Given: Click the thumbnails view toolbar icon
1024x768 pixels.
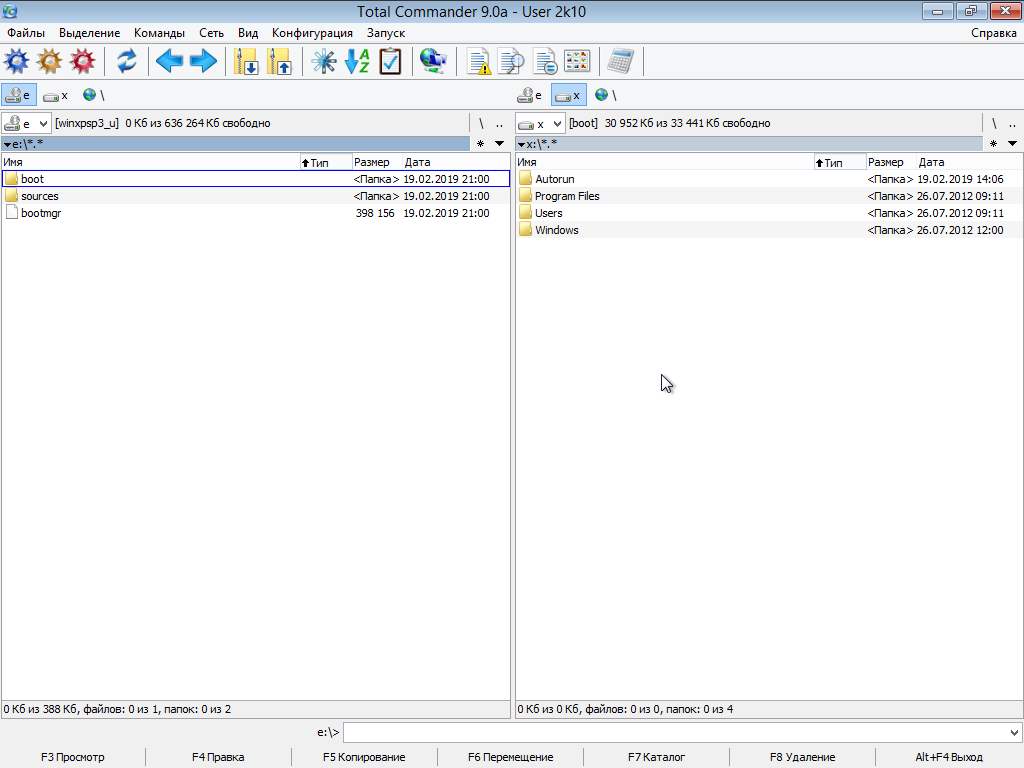Looking at the screenshot, I should tap(577, 61).
